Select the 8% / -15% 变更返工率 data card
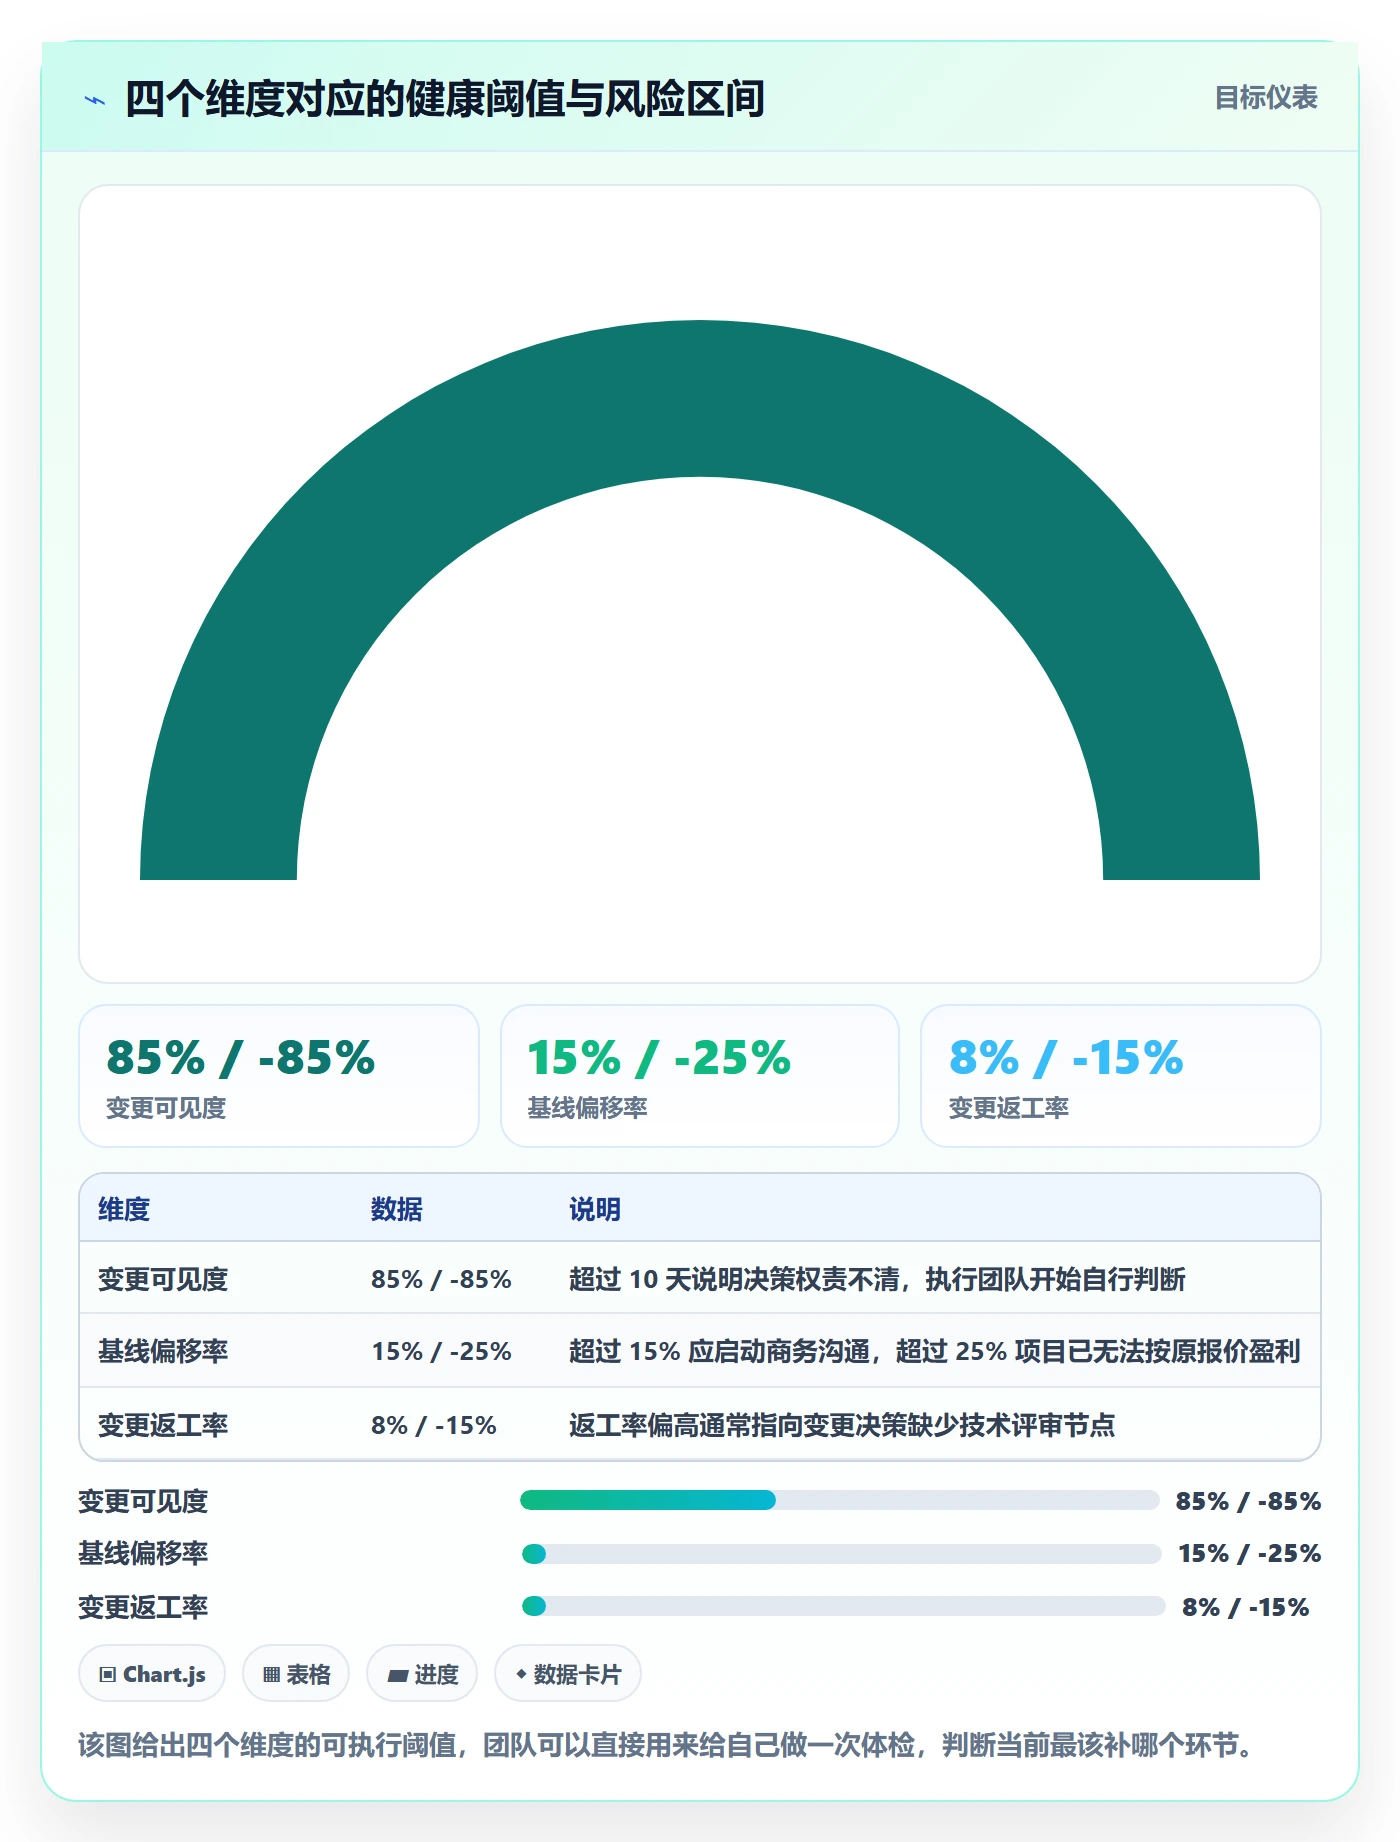This screenshot has width=1400, height=1842. point(1121,1076)
